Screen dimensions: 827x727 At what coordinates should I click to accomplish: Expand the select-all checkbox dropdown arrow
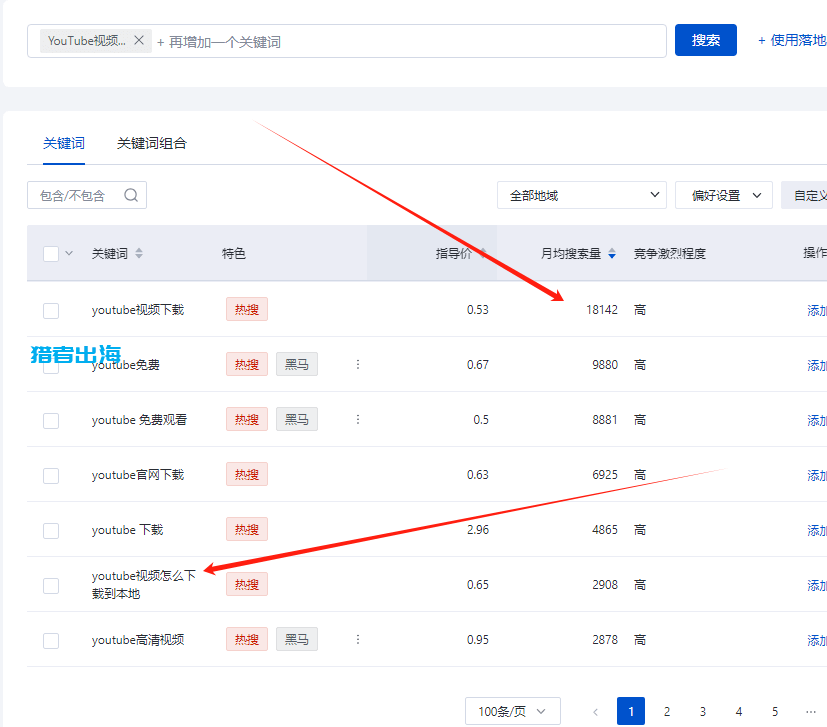tap(69, 253)
